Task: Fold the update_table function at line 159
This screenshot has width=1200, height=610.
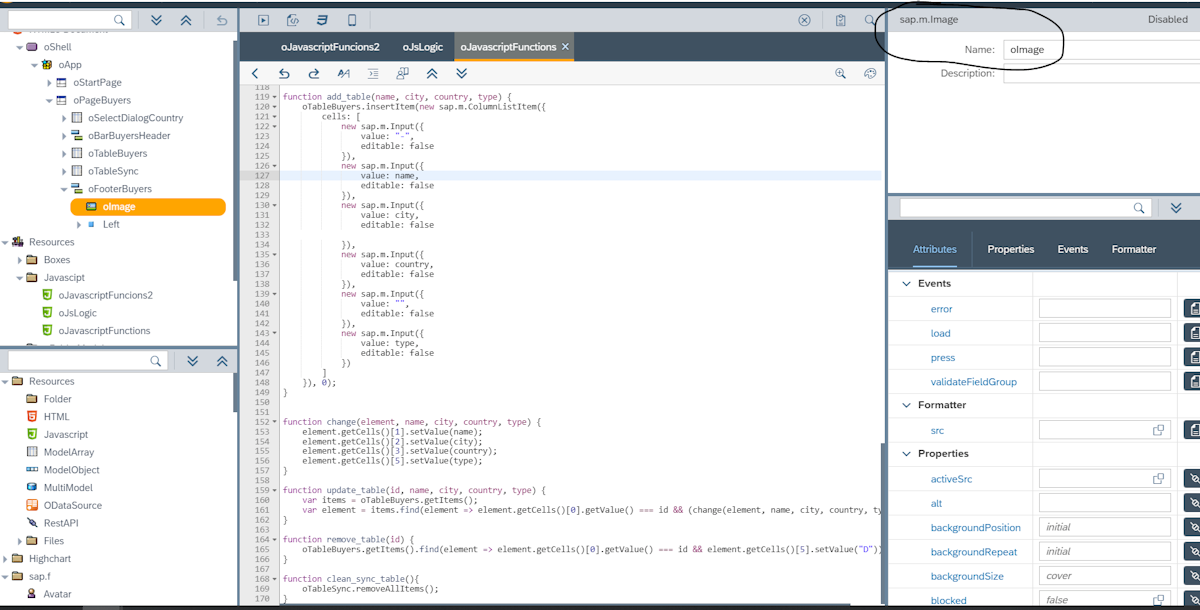Action: (275, 491)
